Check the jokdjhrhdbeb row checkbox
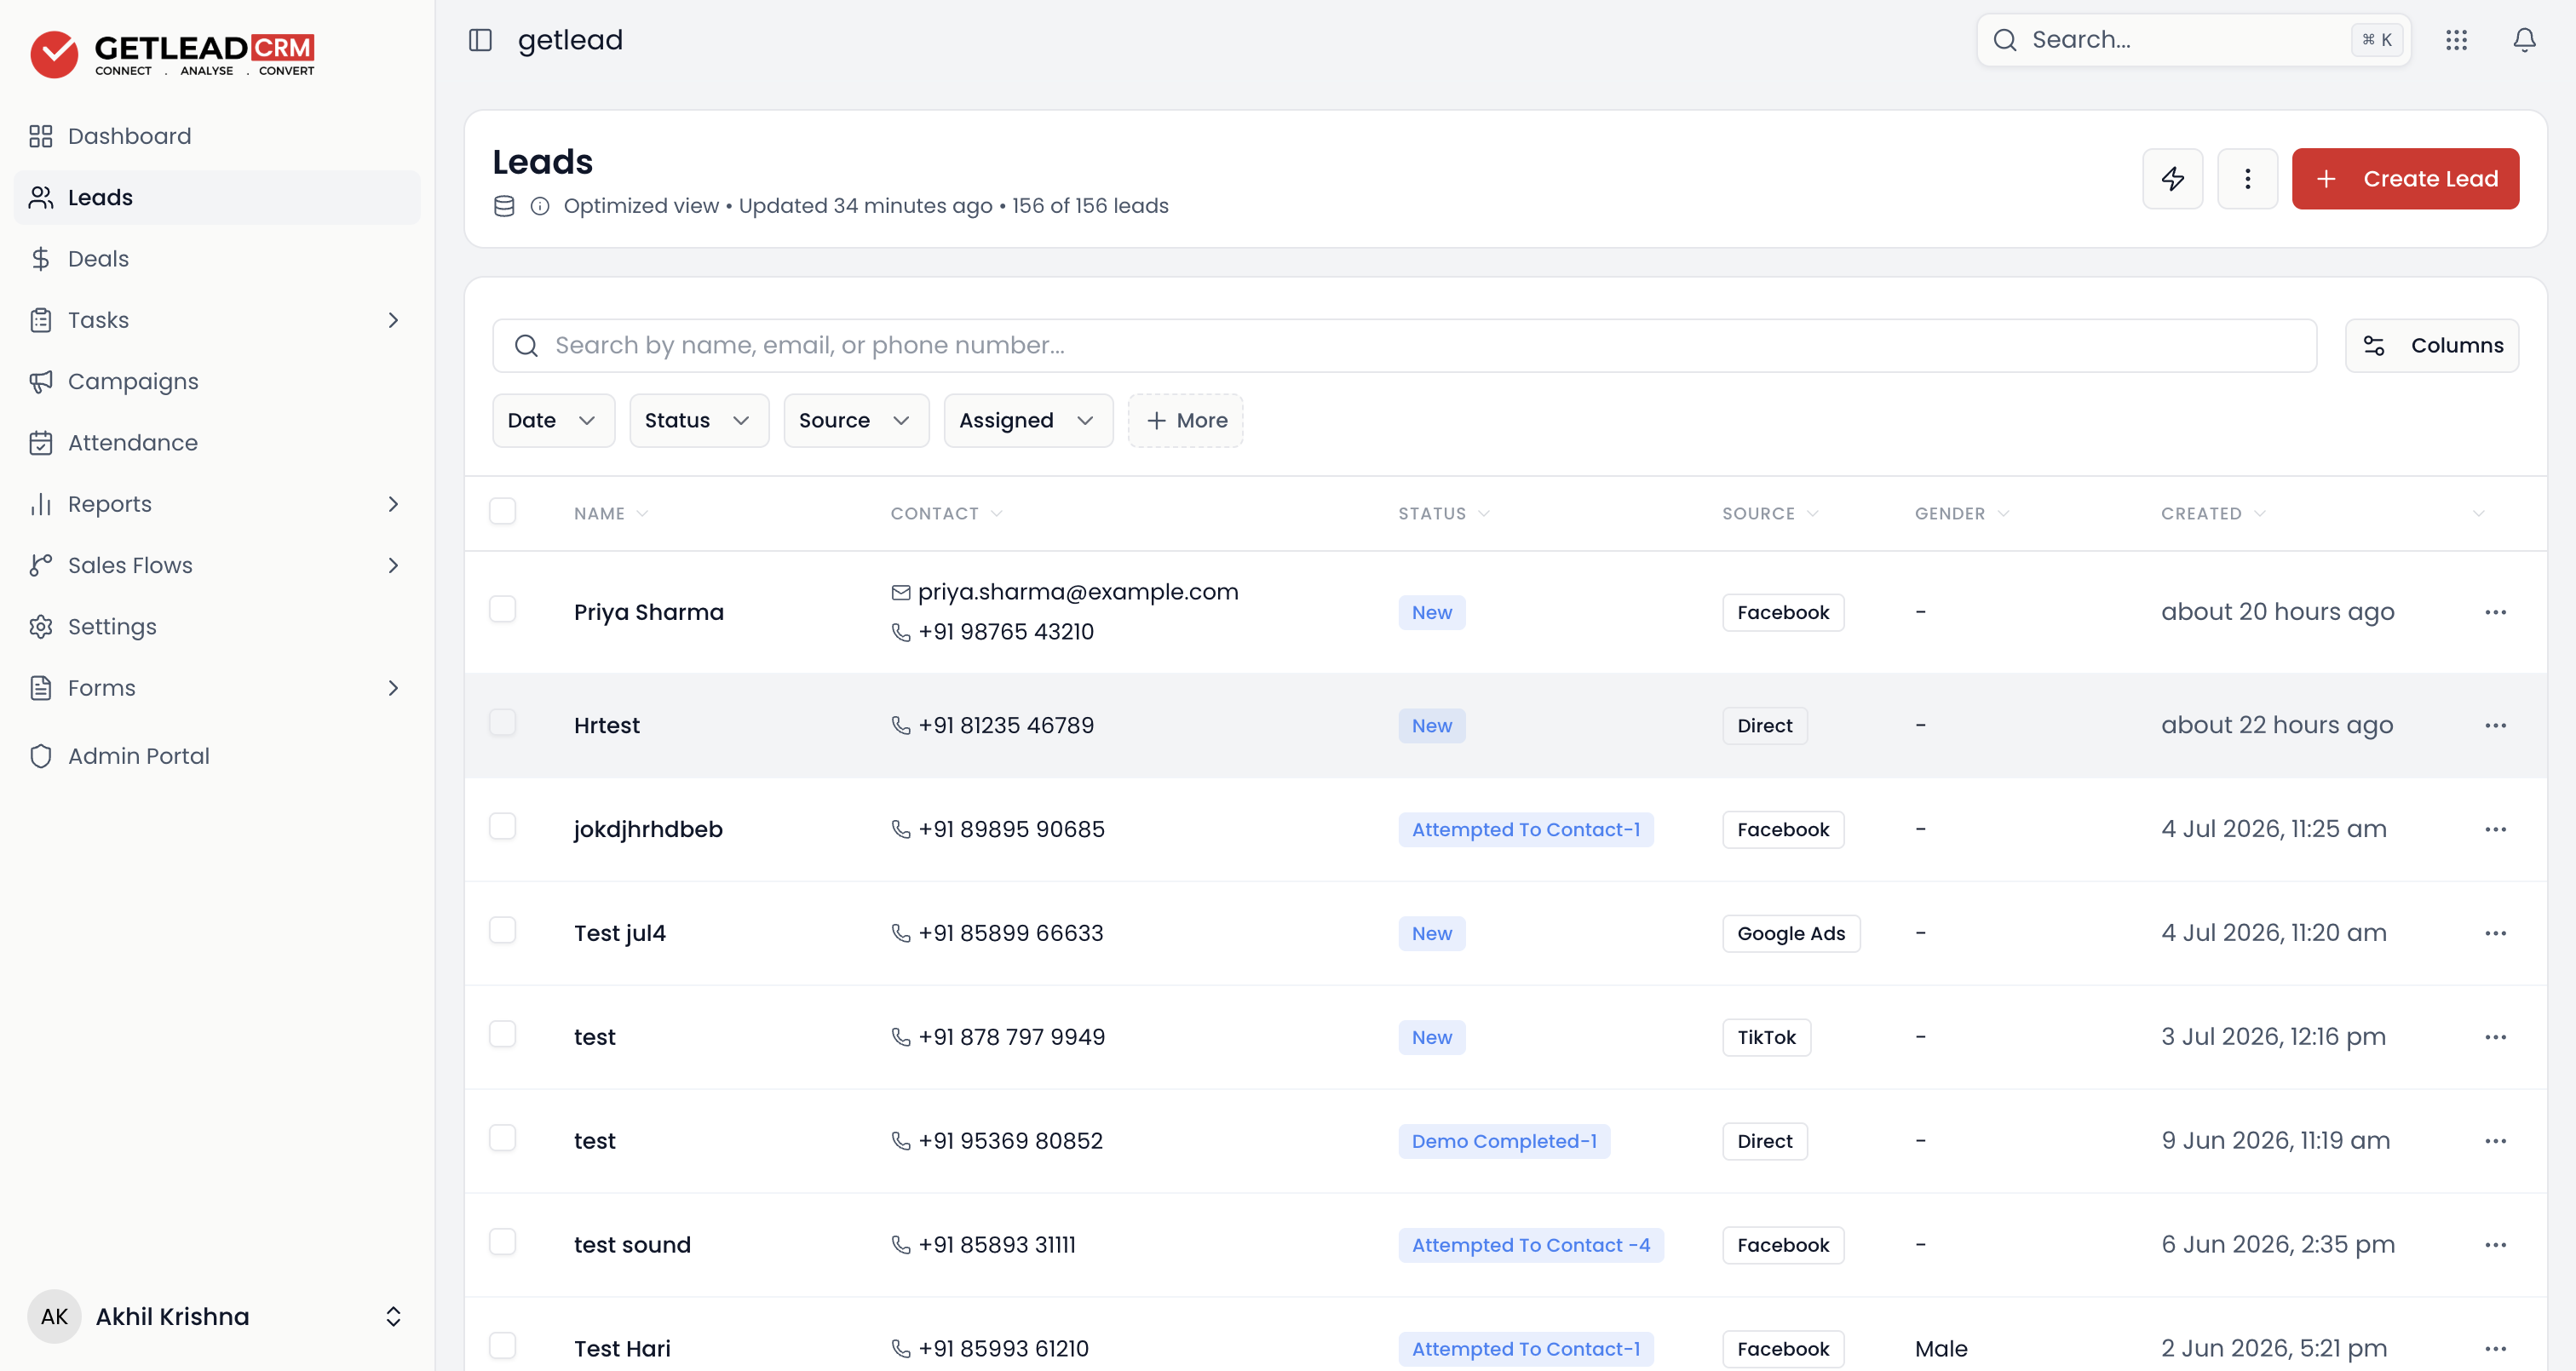This screenshot has width=2576, height=1371. click(502, 826)
